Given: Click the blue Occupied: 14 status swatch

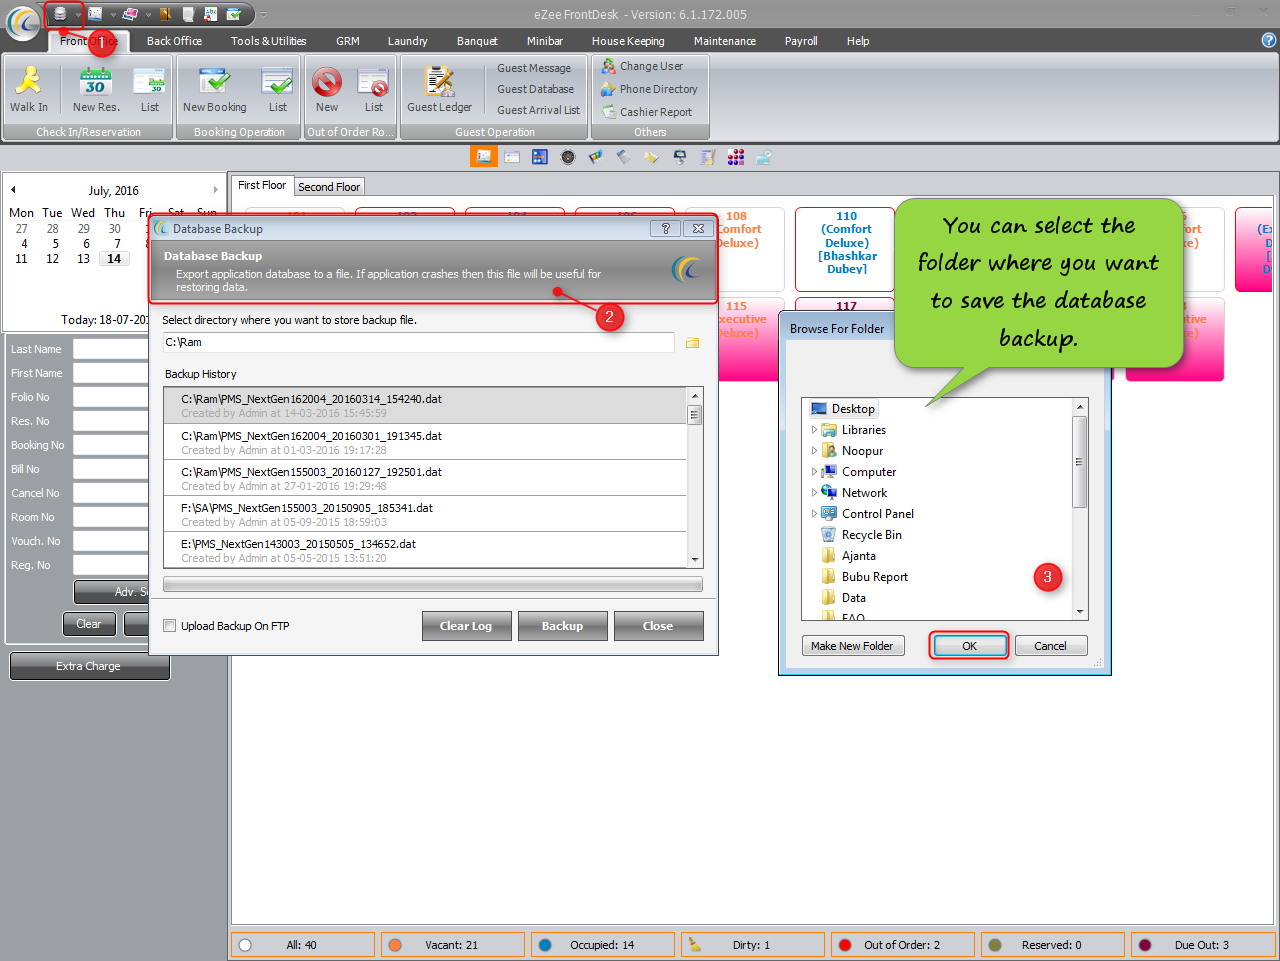Looking at the screenshot, I should (545, 945).
